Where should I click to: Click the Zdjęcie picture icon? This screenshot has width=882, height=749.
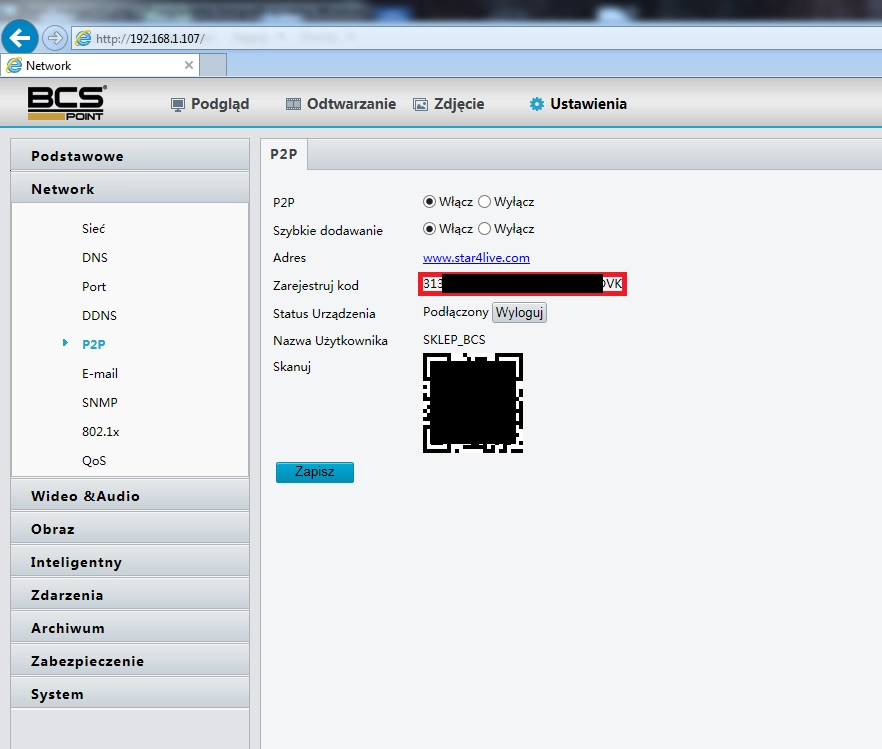420,105
